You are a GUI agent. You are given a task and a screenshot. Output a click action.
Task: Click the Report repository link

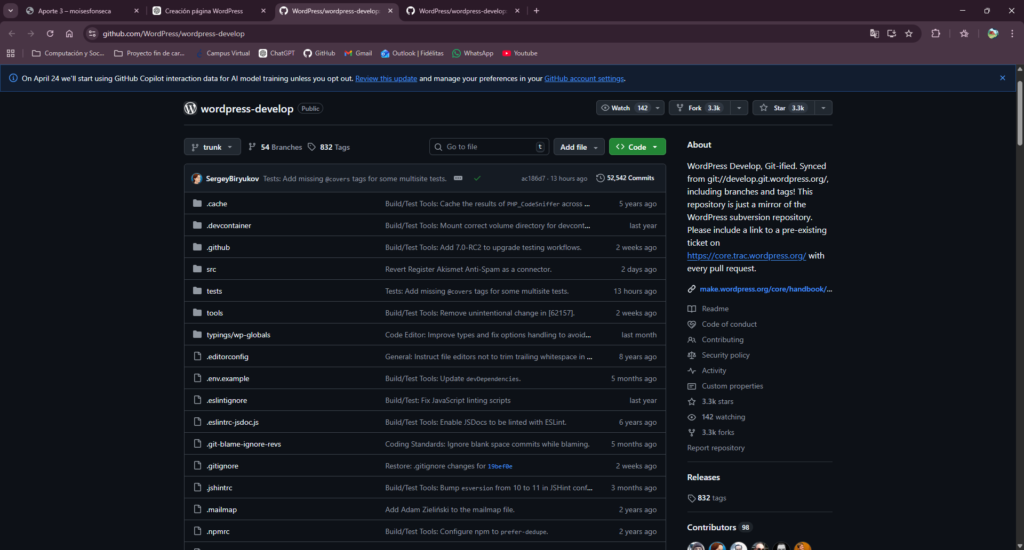(715, 448)
